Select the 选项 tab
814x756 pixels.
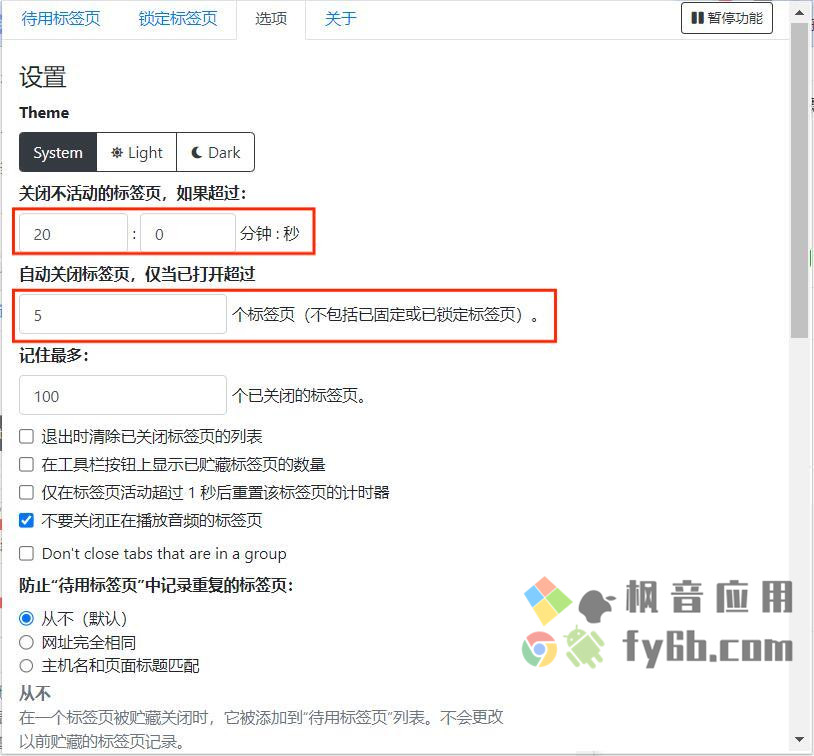click(x=271, y=19)
